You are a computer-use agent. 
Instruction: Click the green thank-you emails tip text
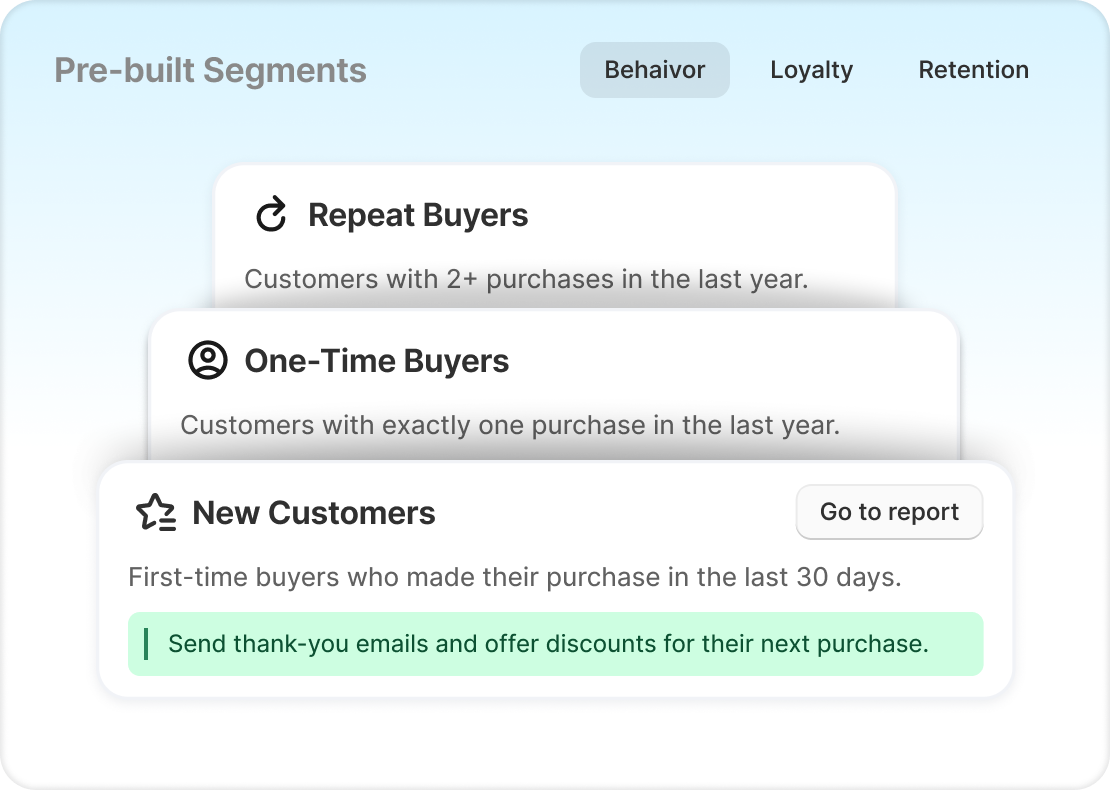pos(548,644)
